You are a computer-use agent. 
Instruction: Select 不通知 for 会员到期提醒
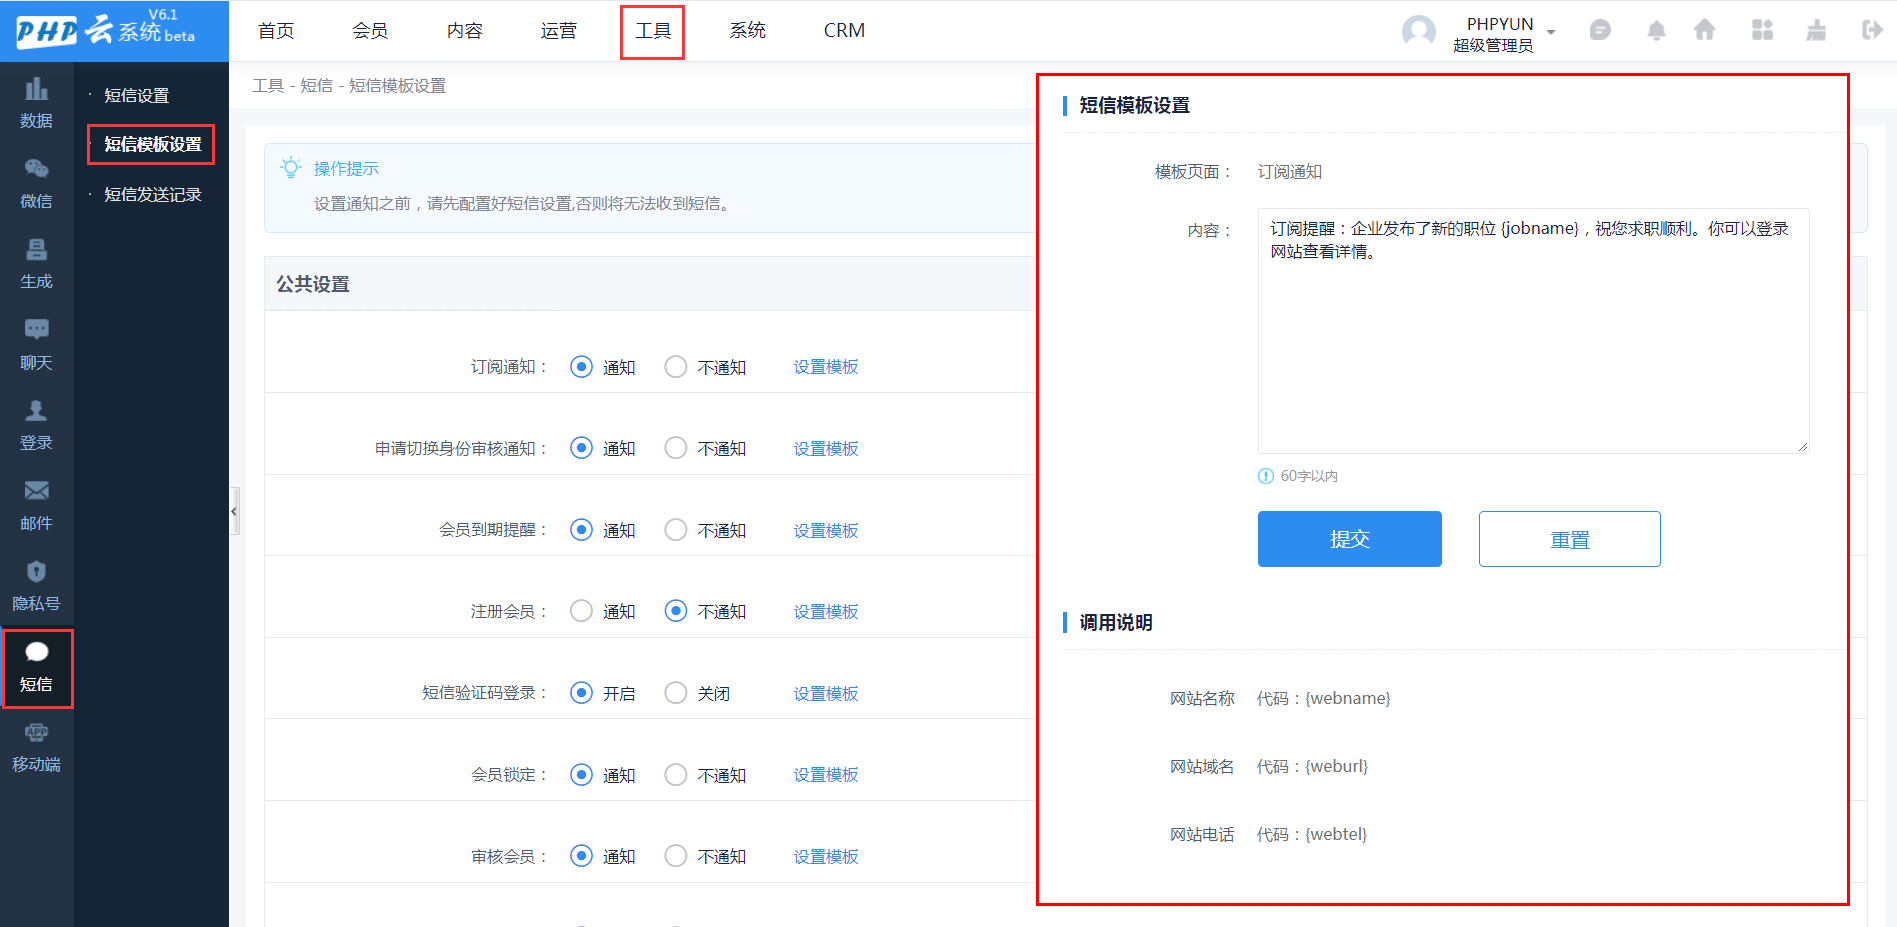tap(676, 530)
